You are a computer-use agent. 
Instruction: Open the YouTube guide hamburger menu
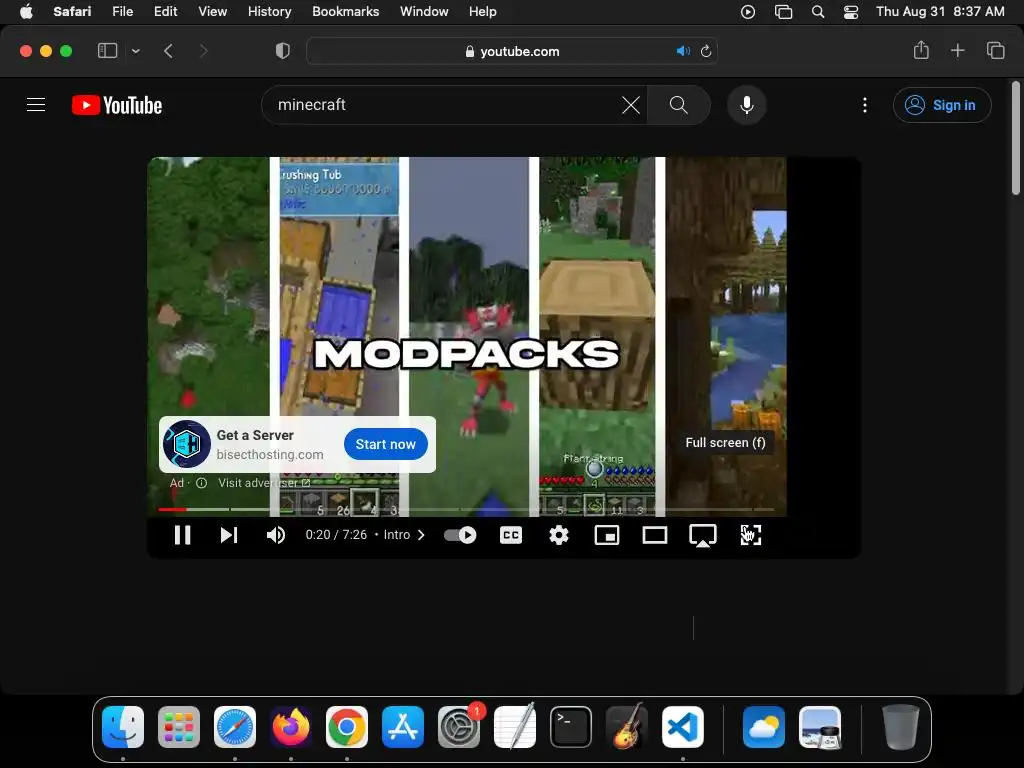[x=36, y=104]
